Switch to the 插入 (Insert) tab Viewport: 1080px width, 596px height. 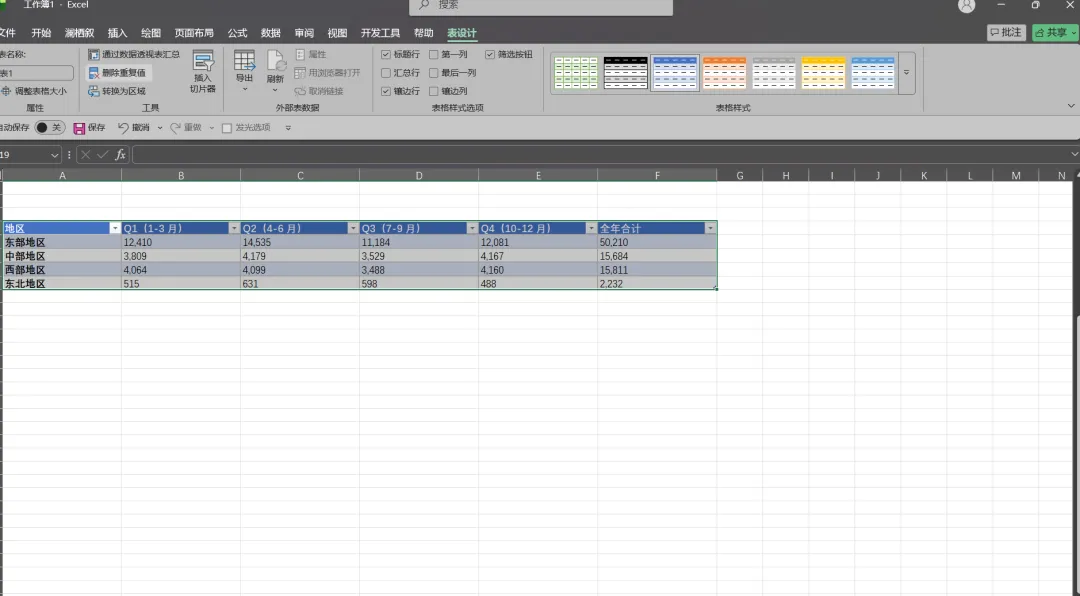point(118,33)
